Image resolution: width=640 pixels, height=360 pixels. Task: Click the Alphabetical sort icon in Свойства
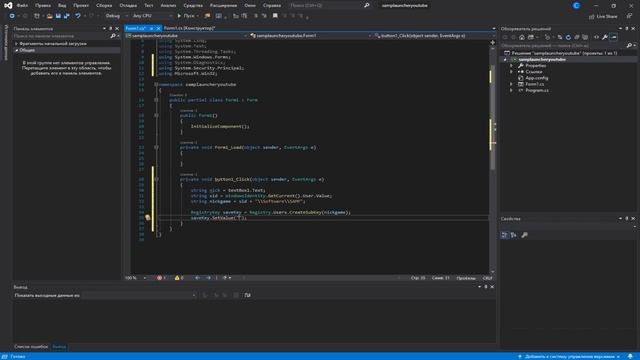(x=513, y=235)
